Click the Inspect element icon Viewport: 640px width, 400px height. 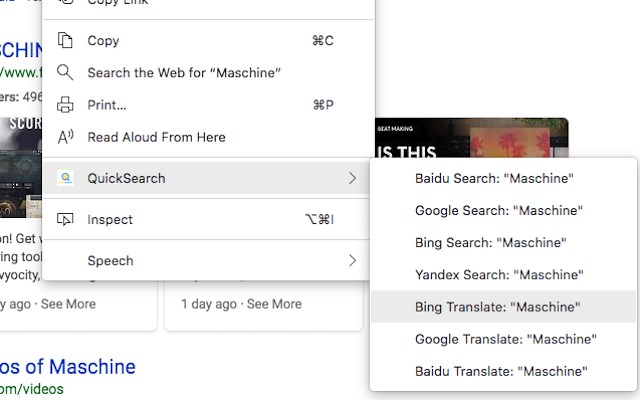click(x=66, y=219)
